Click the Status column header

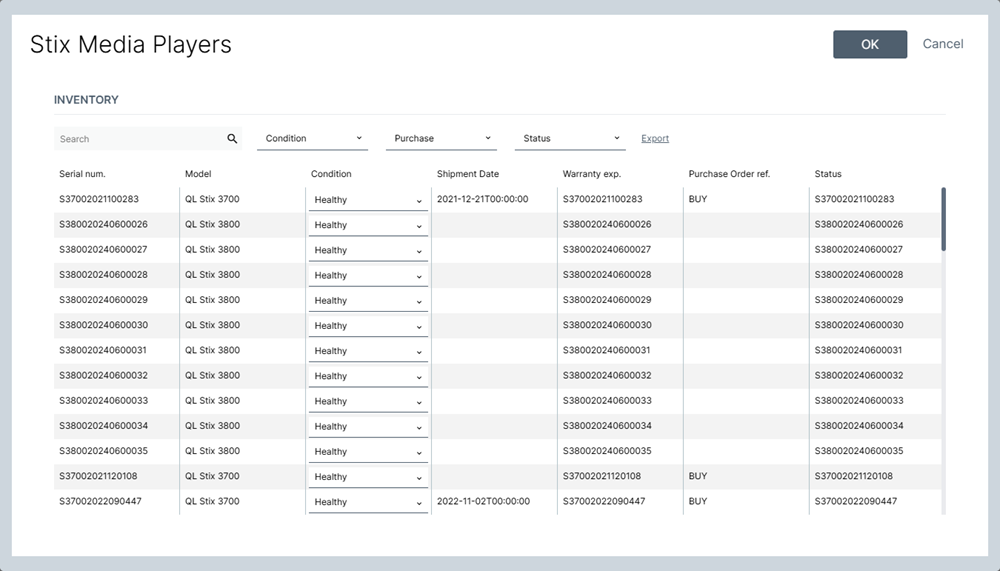[828, 174]
